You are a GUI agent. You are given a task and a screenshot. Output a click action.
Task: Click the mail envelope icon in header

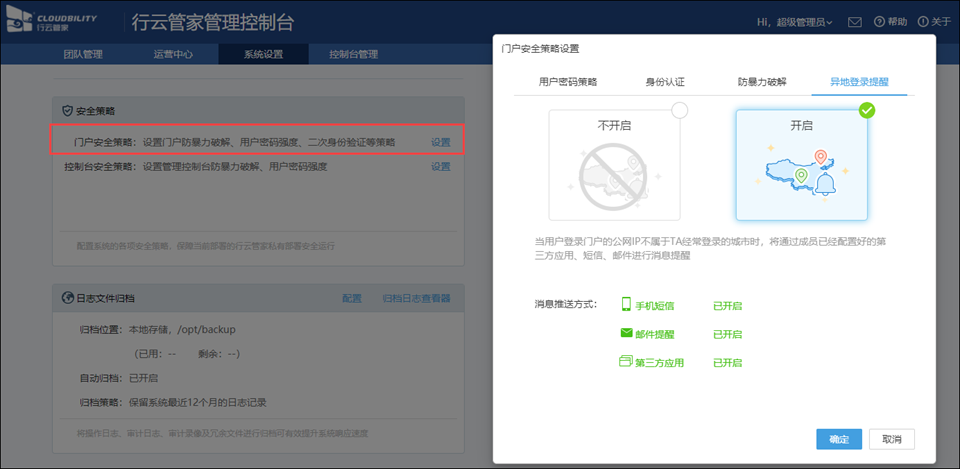pos(855,22)
